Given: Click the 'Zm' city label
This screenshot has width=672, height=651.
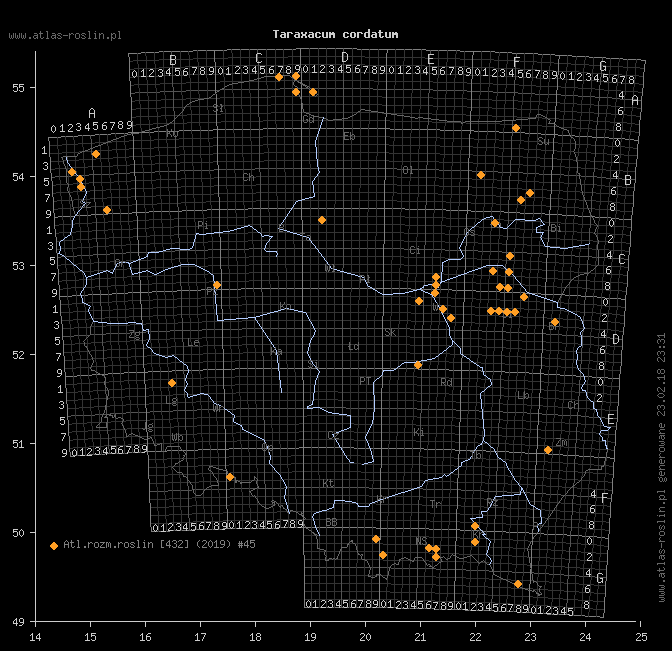Looking at the screenshot, I should [x=562, y=442].
